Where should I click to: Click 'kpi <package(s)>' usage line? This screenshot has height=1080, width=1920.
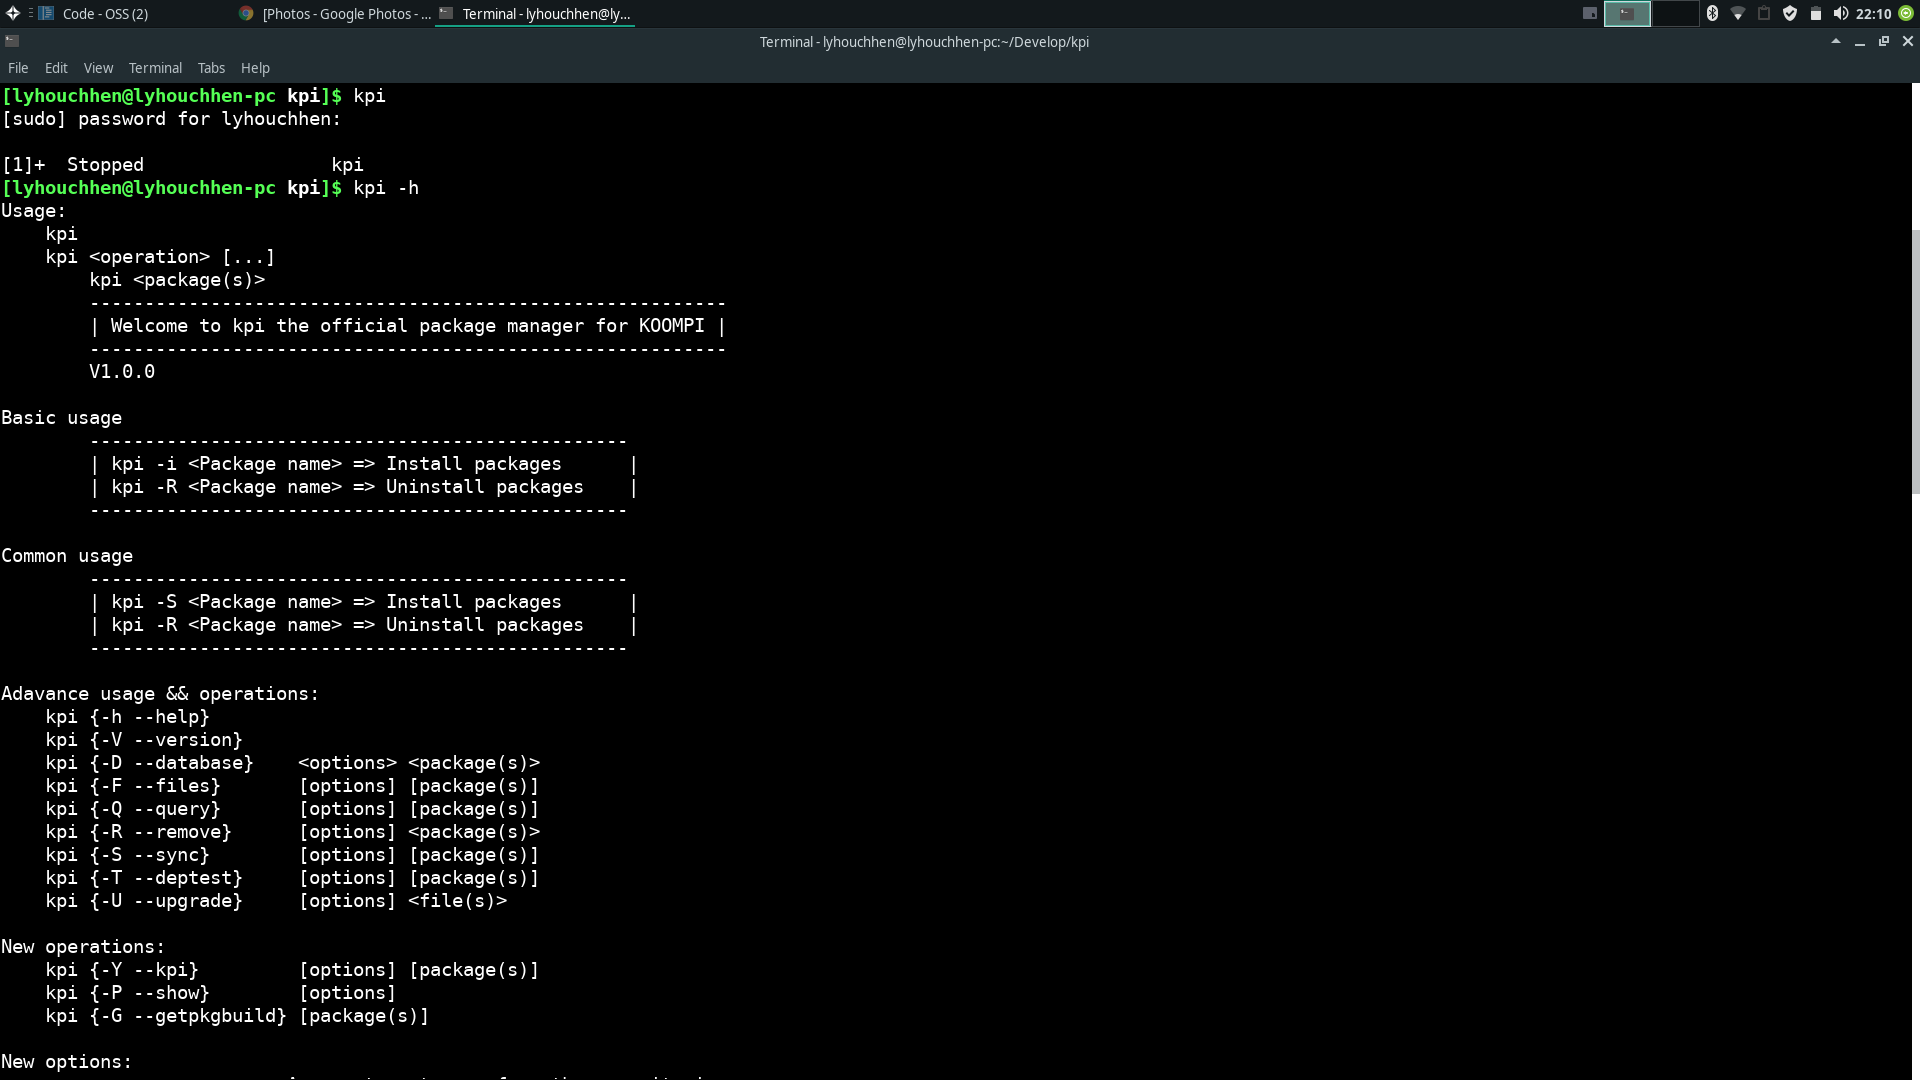177,280
